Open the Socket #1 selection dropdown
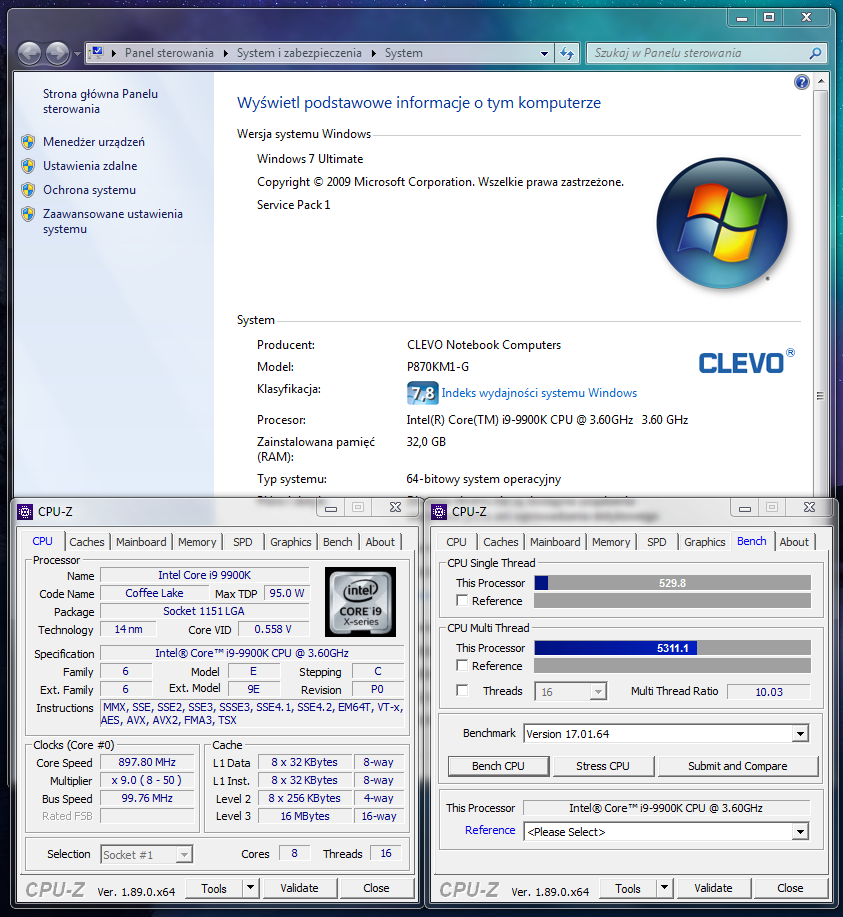Viewport: 843px width, 917px height. [184, 855]
